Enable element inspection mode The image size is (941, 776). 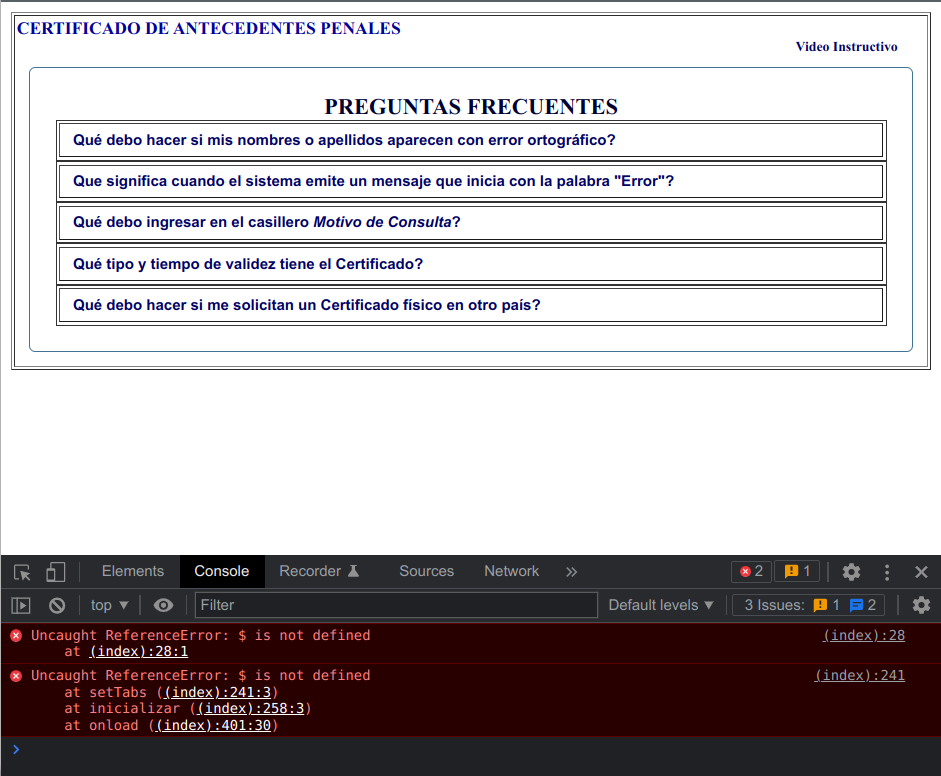[x=20, y=571]
